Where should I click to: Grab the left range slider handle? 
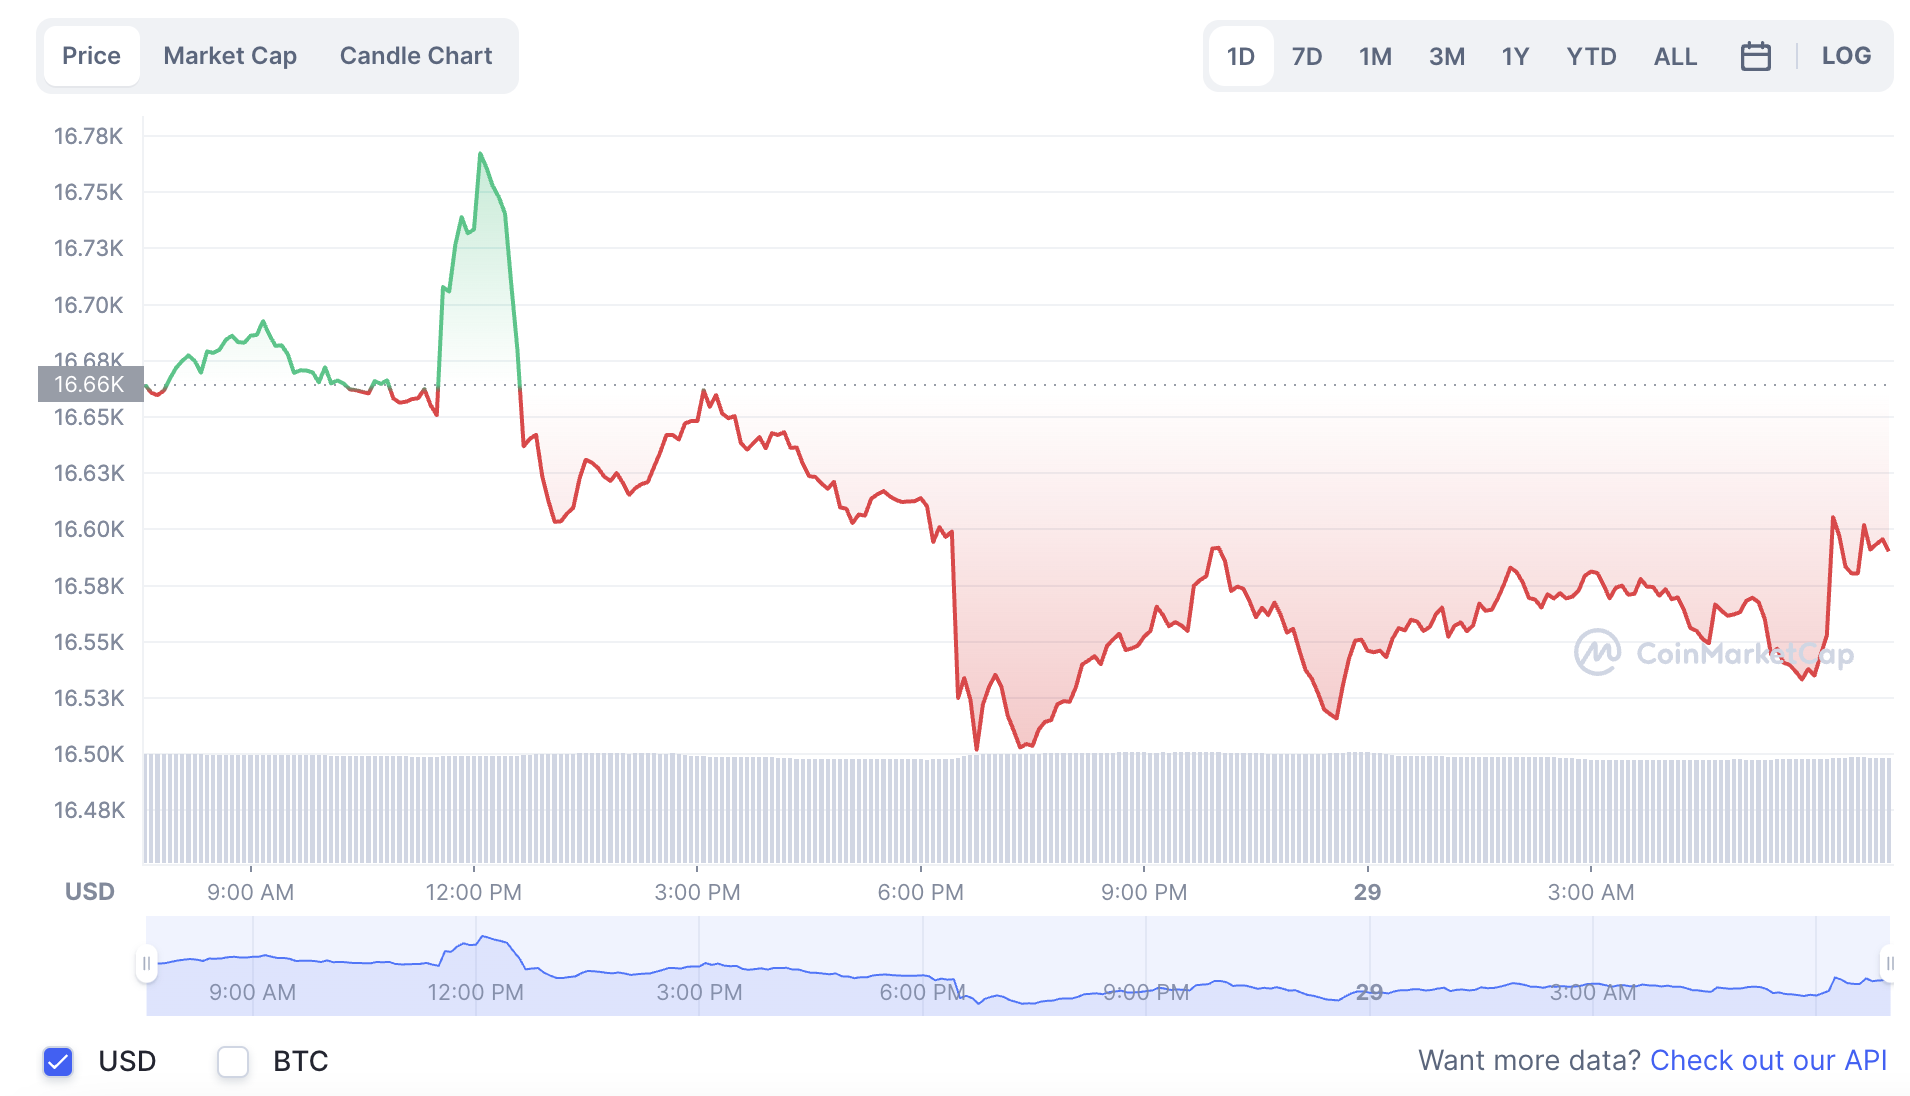pyautogui.click(x=146, y=964)
